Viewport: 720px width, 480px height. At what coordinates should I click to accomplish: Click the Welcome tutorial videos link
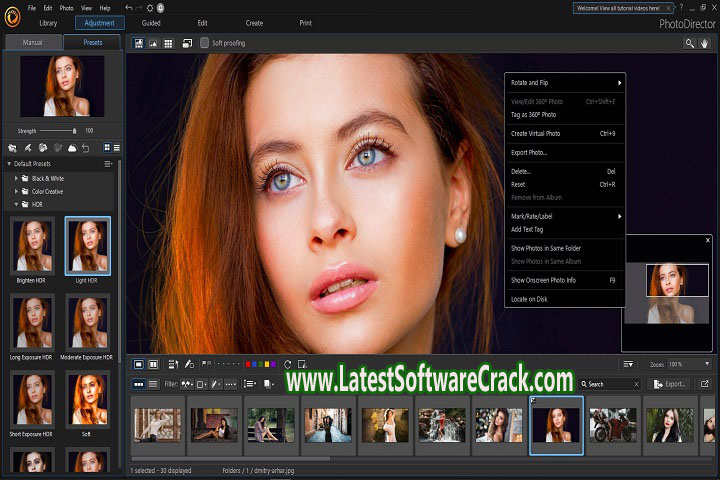tap(618, 8)
